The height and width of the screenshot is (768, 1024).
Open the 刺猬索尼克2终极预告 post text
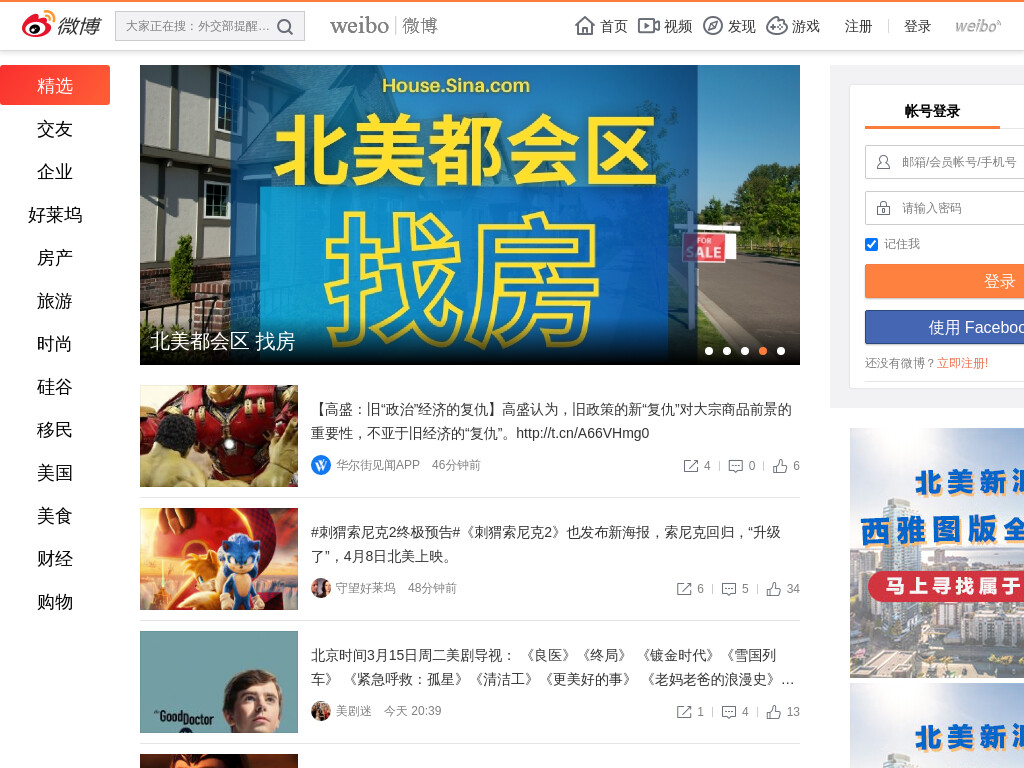pos(546,545)
